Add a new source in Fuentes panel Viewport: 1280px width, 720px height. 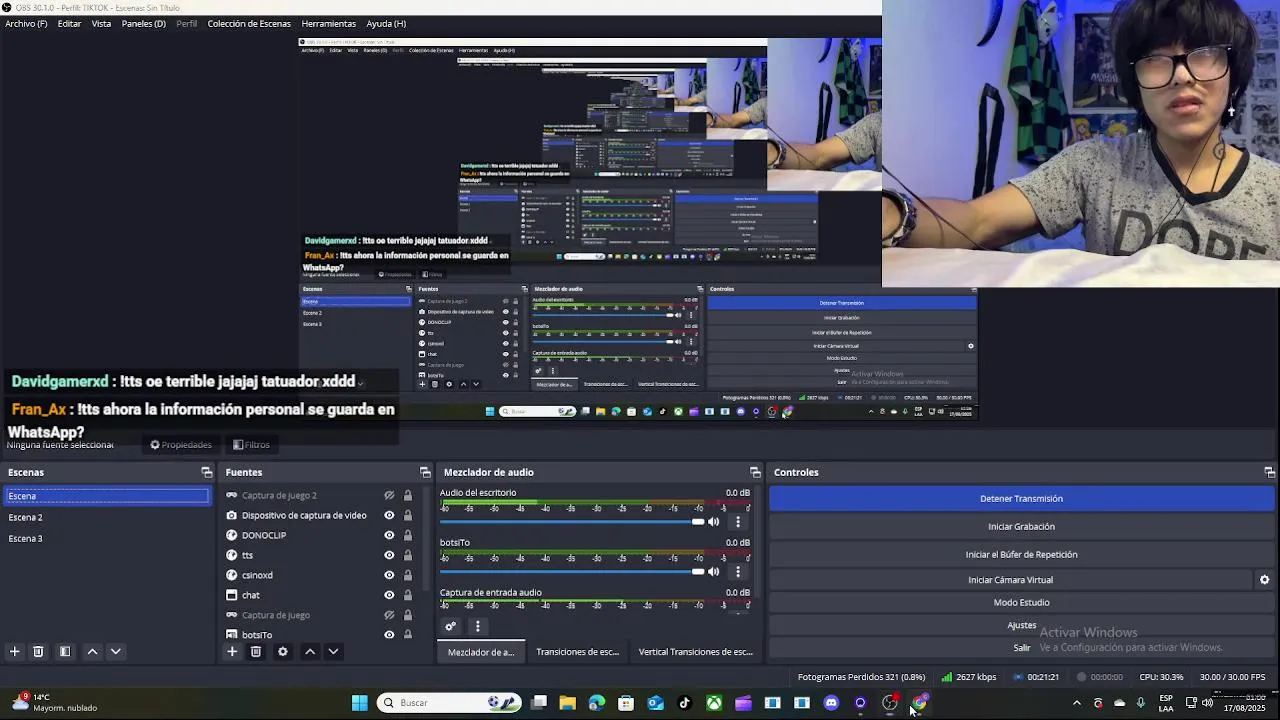[232, 651]
